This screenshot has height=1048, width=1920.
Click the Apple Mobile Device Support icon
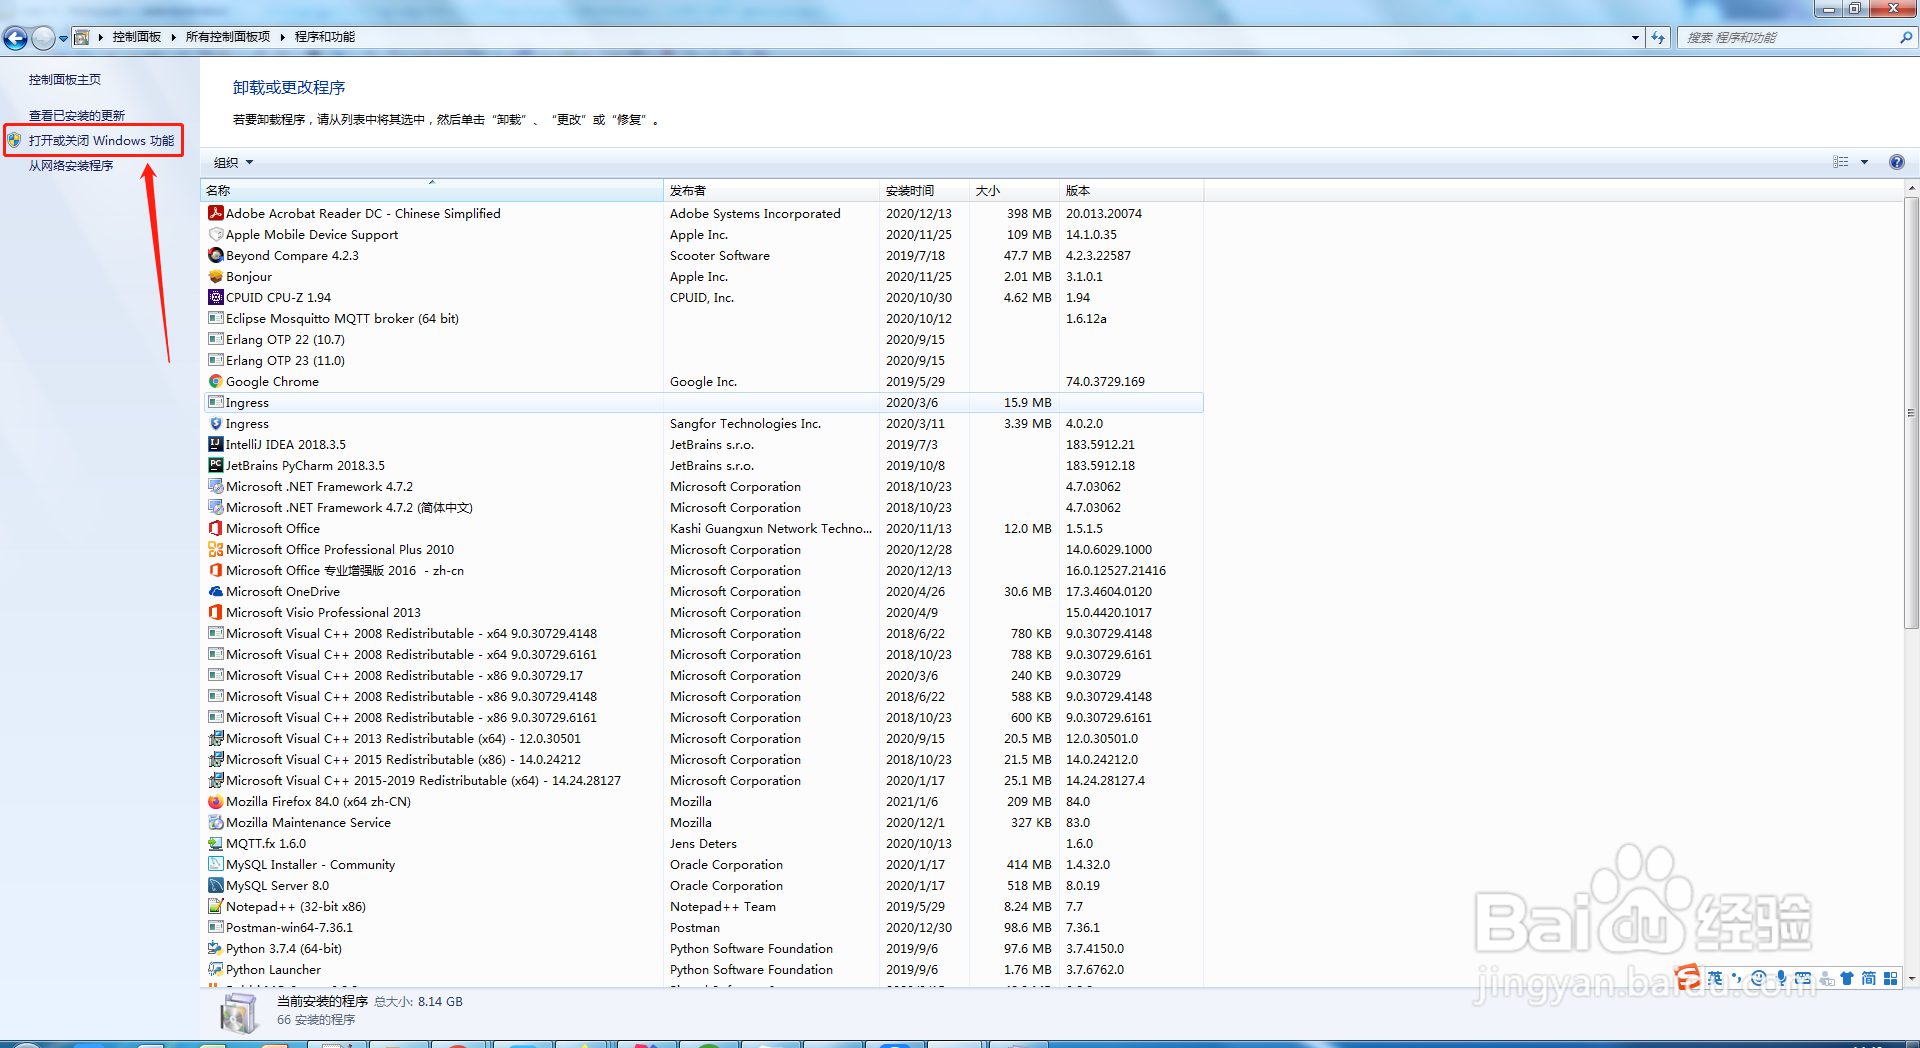(215, 234)
